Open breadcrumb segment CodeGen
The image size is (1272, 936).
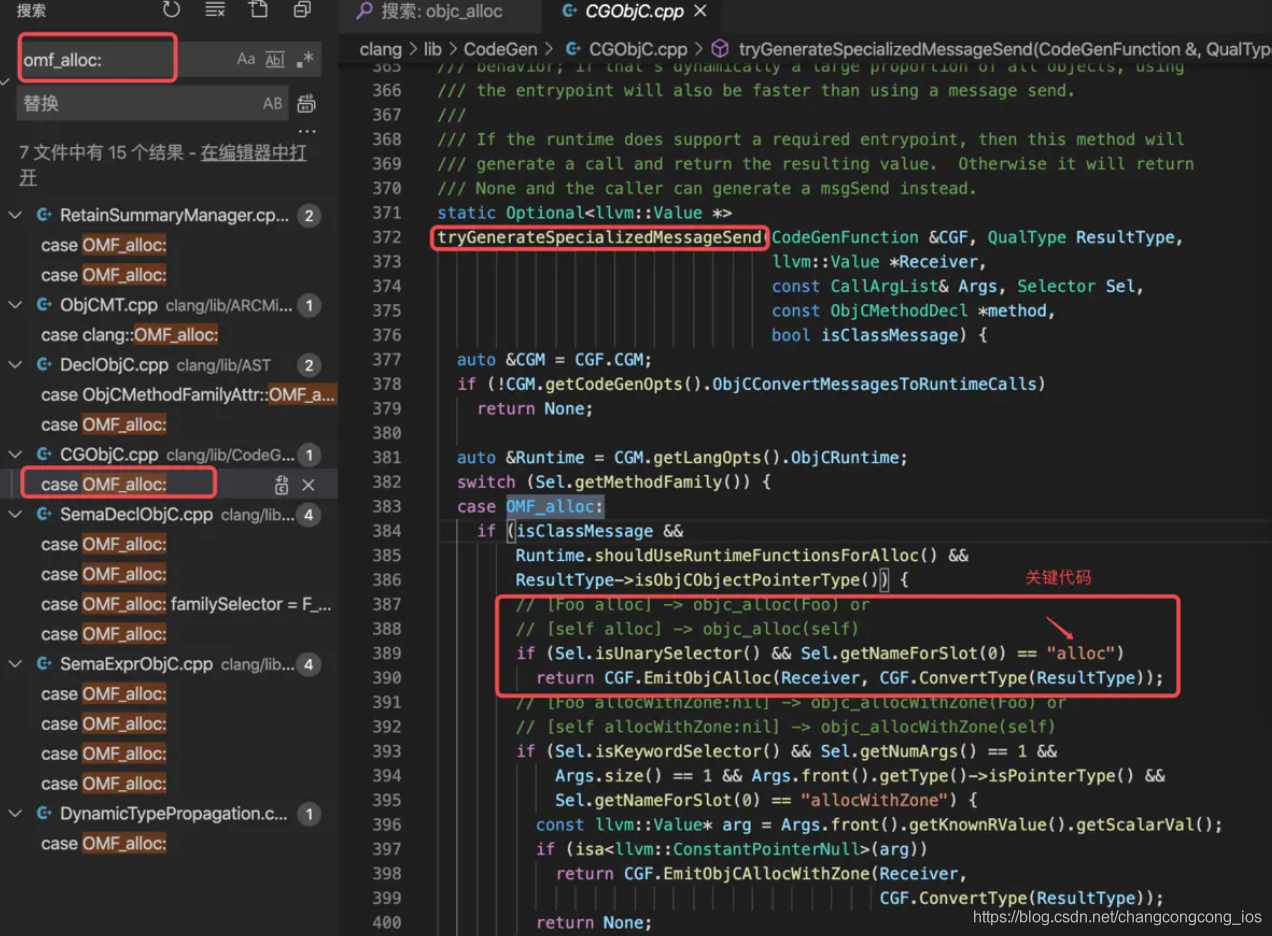(500, 48)
